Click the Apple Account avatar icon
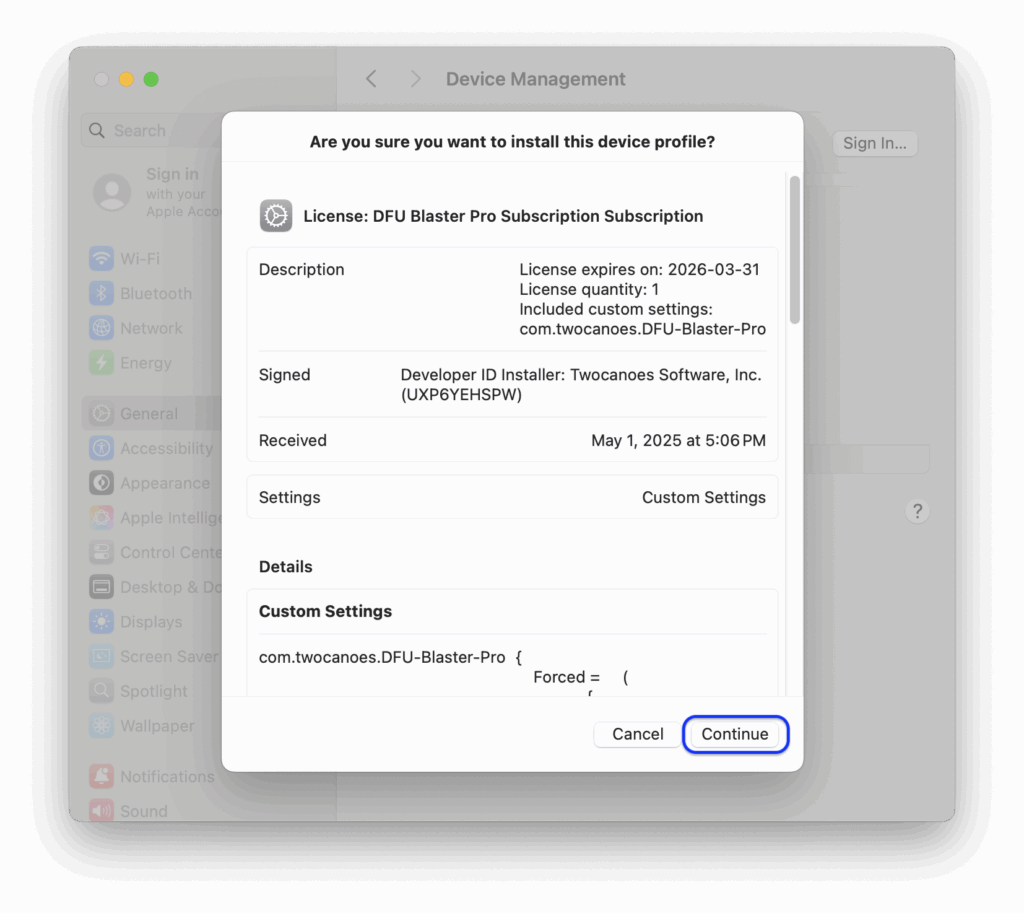The image size is (1024, 913). (112, 192)
